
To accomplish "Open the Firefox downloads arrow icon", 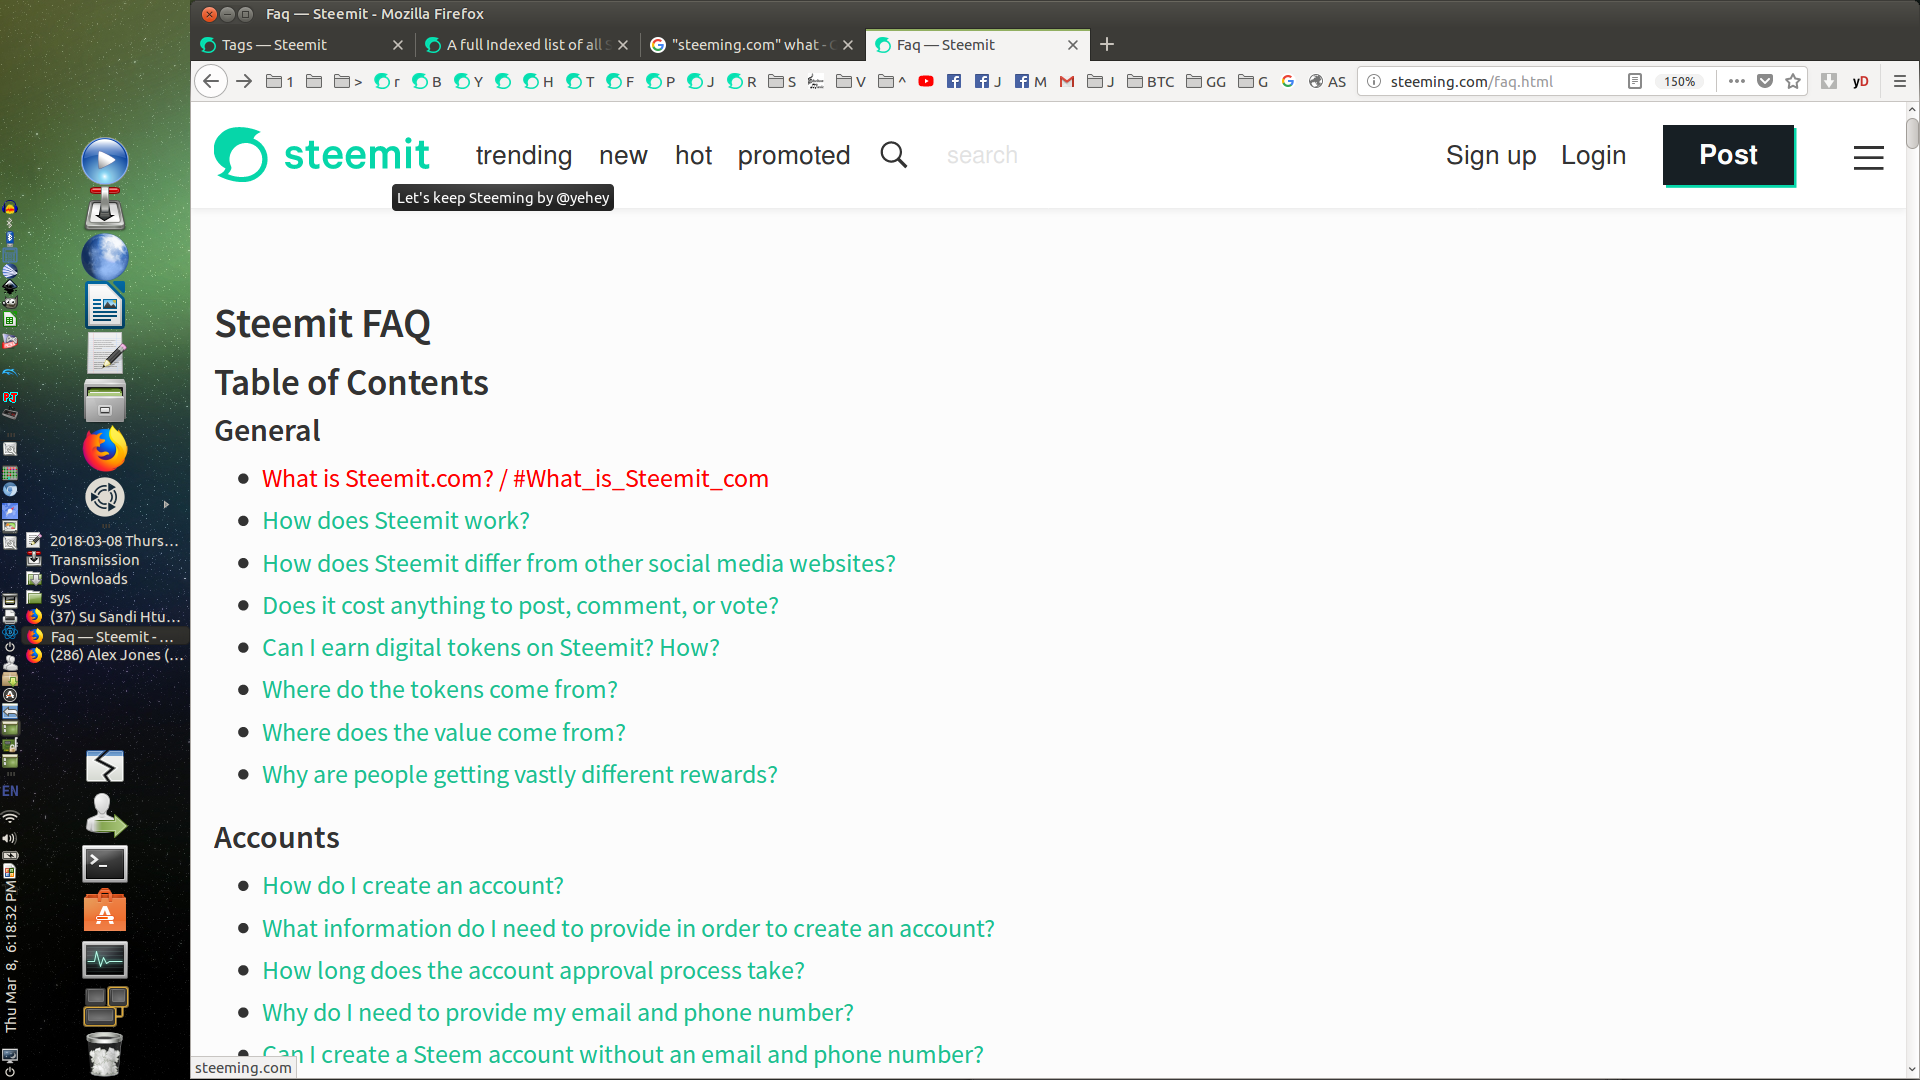I will [x=1829, y=81].
